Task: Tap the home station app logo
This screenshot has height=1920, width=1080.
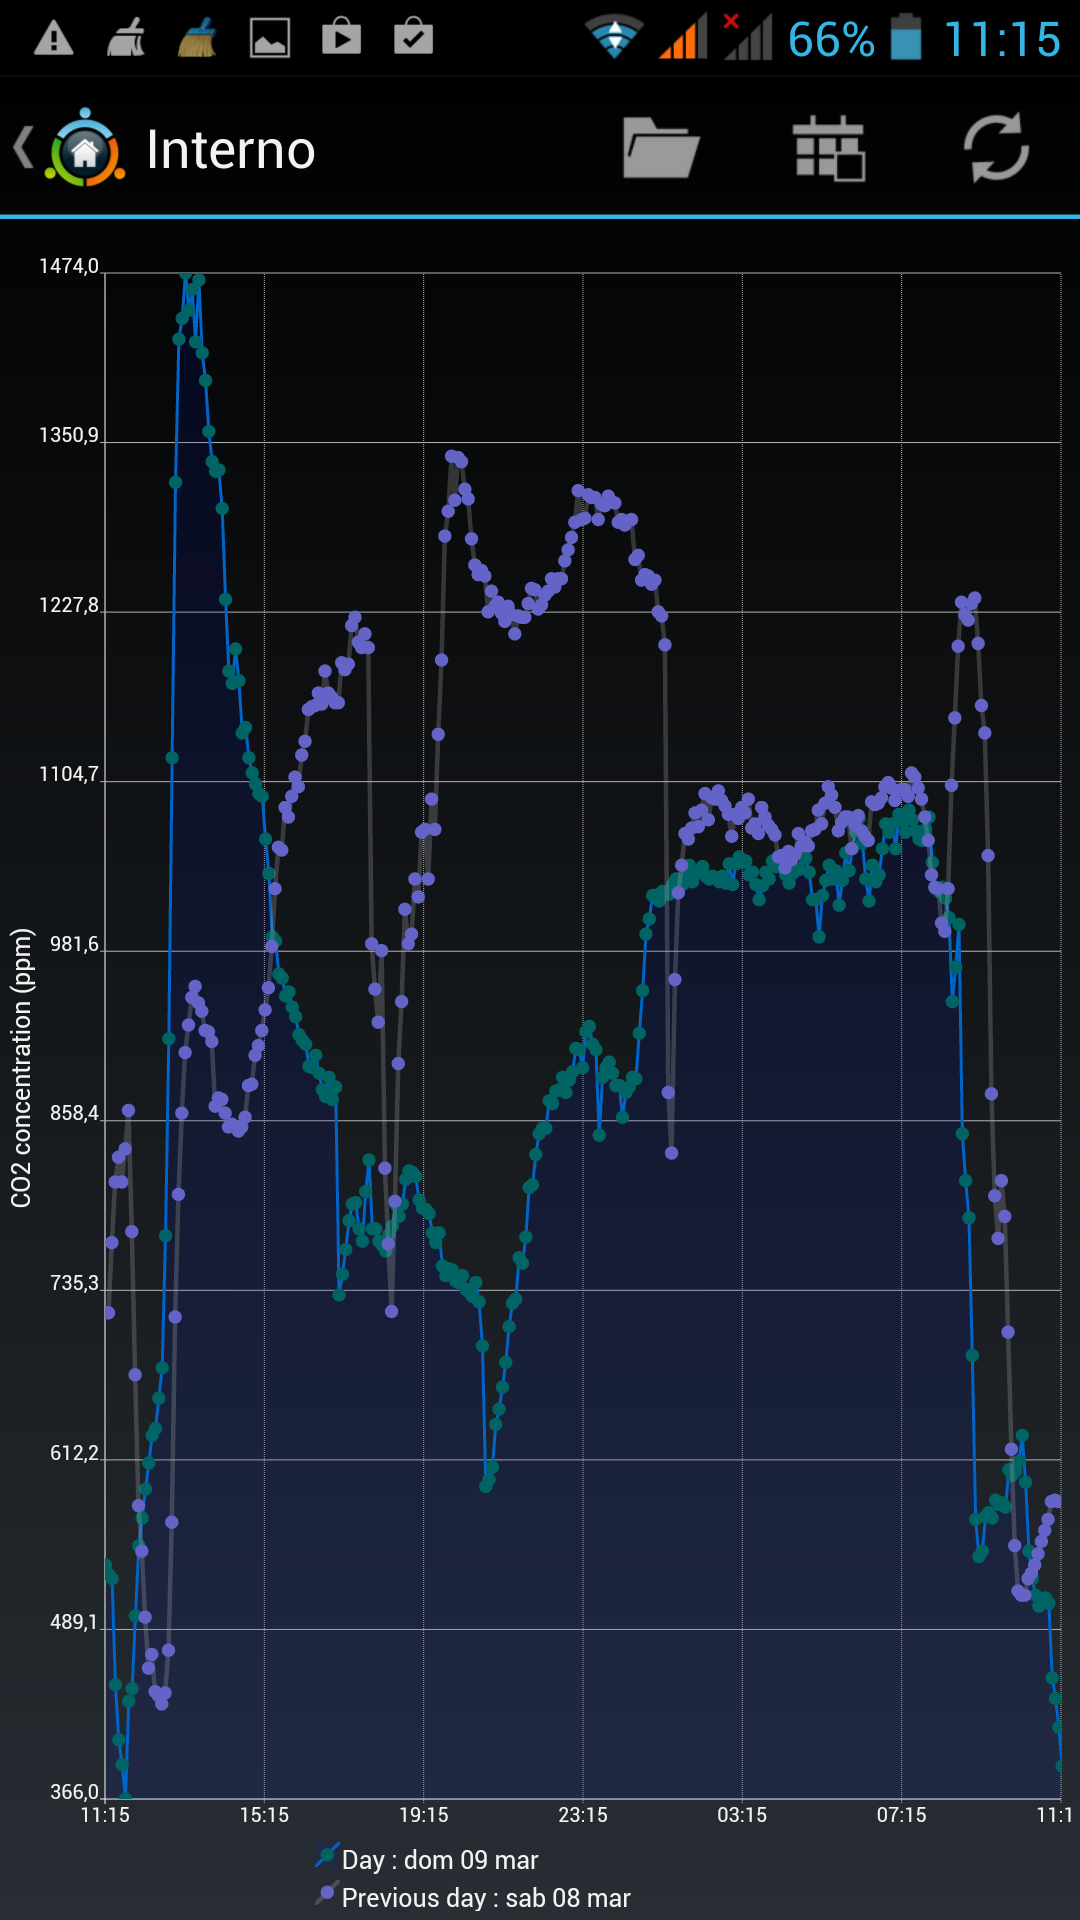Action: (x=85, y=148)
